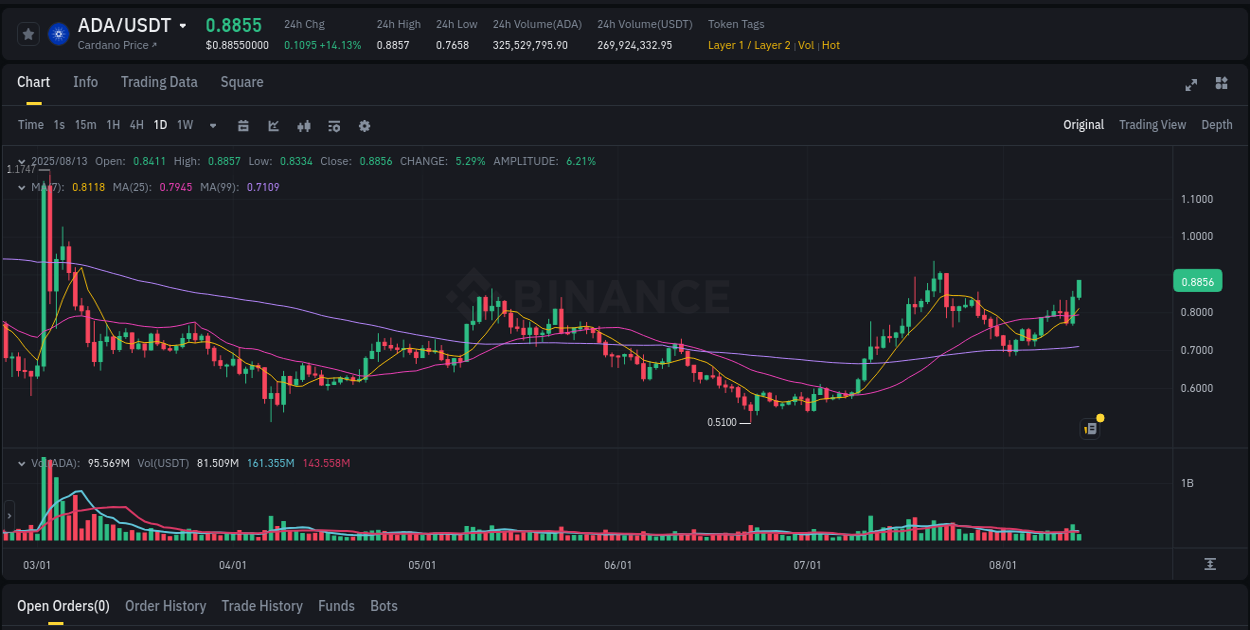Image resolution: width=1250 pixels, height=630 pixels.
Task: Open the time interval calendar icon
Action: (244, 125)
